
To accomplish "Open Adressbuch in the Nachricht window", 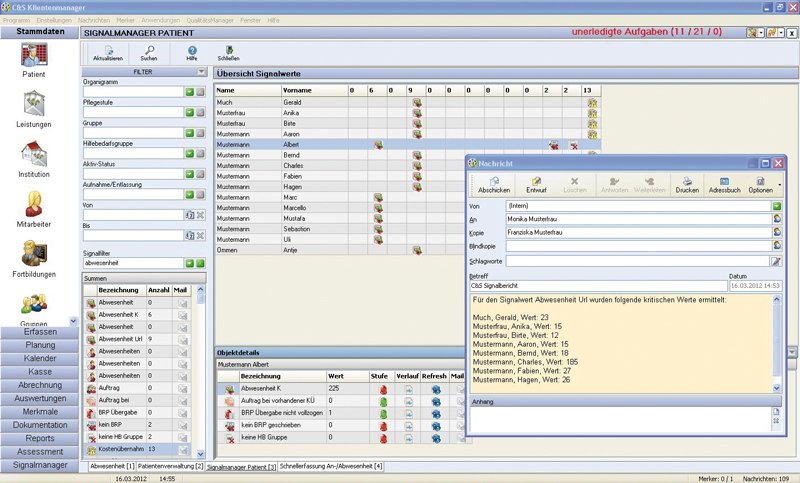I will (724, 185).
